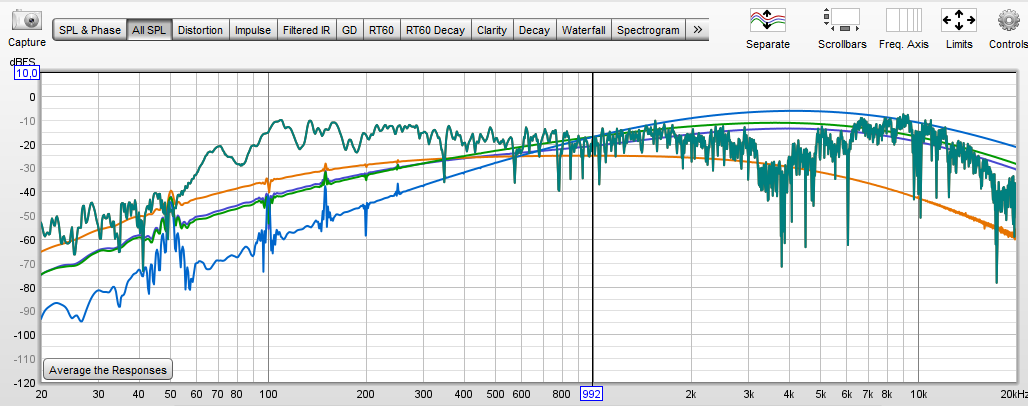Click the 992 Hz cursor frequency marker
Screen dimensions: 1028x406
[593, 394]
